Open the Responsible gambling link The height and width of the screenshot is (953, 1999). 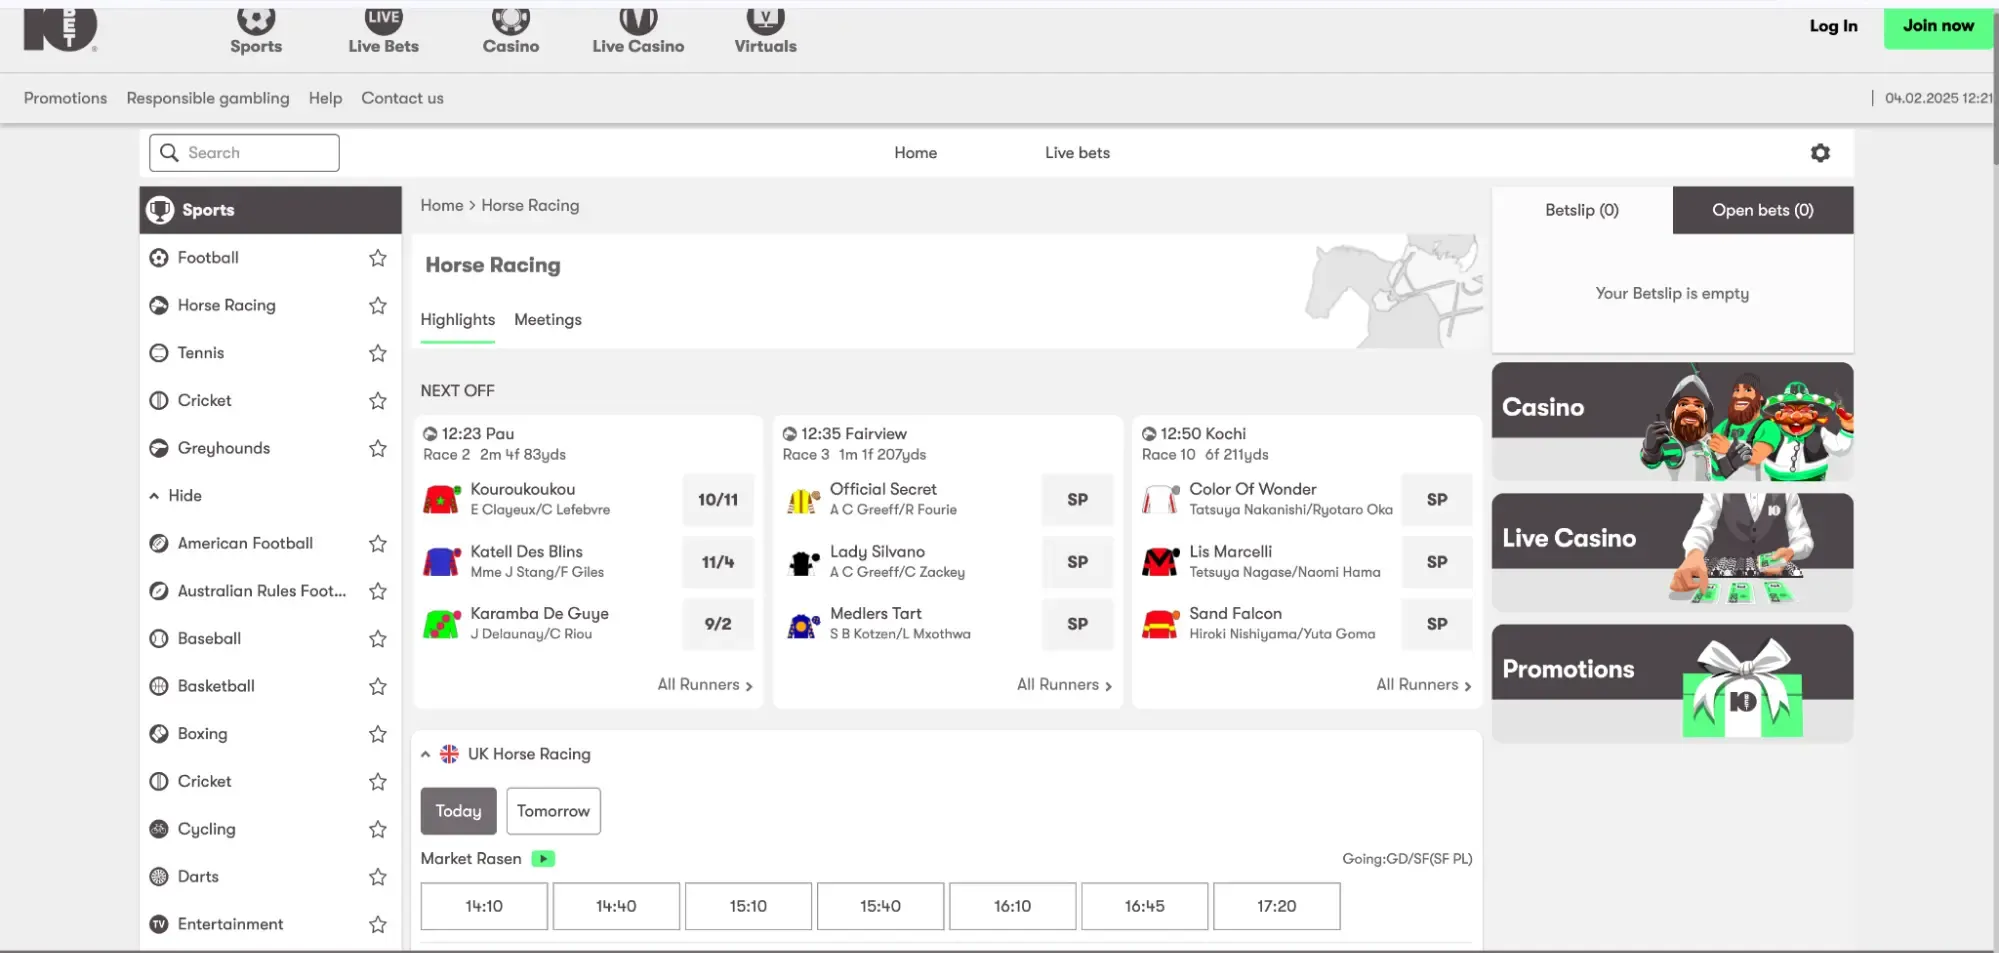click(x=208, y=98)
